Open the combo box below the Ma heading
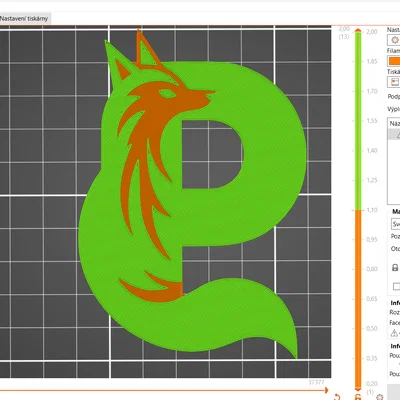The image size is (400, 400). (x=395, y=224)
